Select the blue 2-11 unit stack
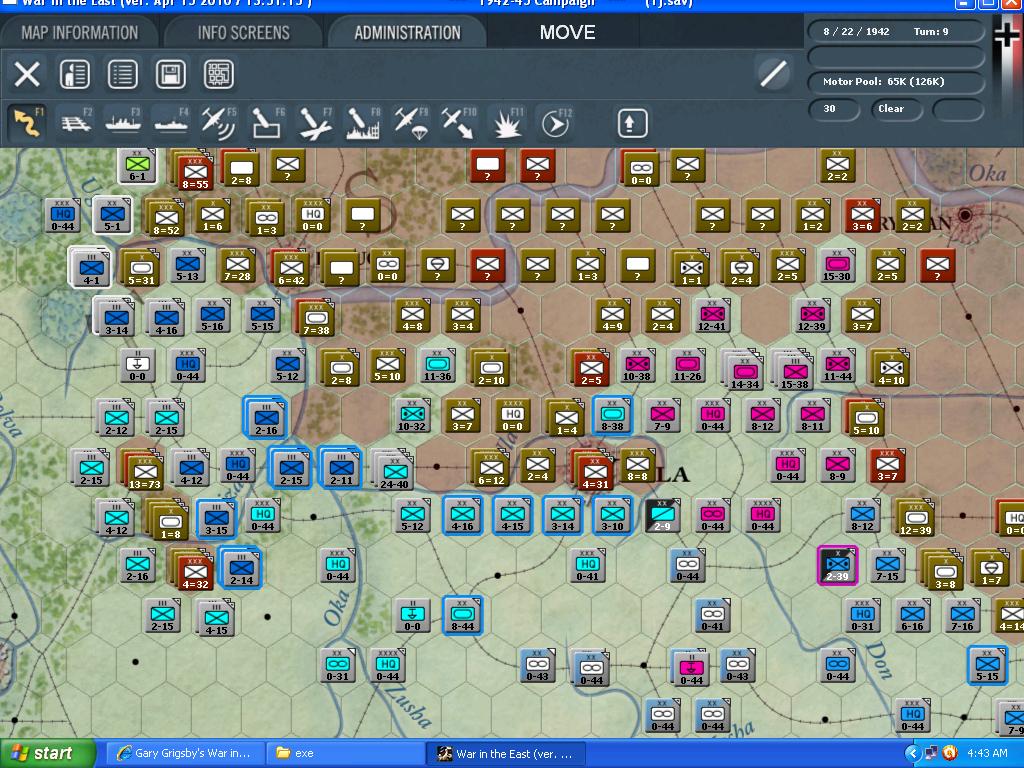The height and width of the screenshot is (768, 1024). pos(340,468)
